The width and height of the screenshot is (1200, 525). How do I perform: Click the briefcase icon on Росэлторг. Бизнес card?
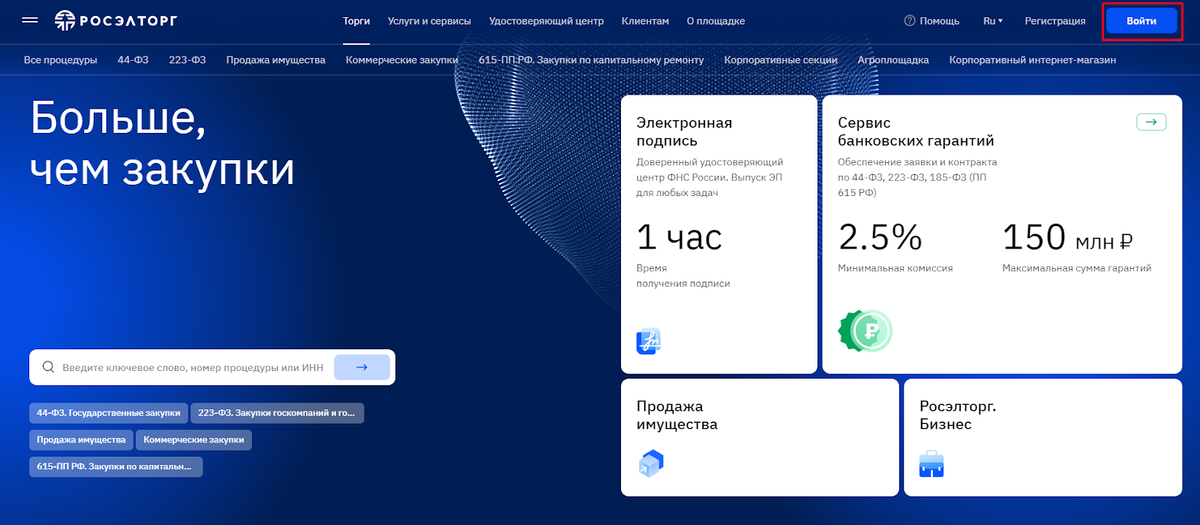coord(931,464)
